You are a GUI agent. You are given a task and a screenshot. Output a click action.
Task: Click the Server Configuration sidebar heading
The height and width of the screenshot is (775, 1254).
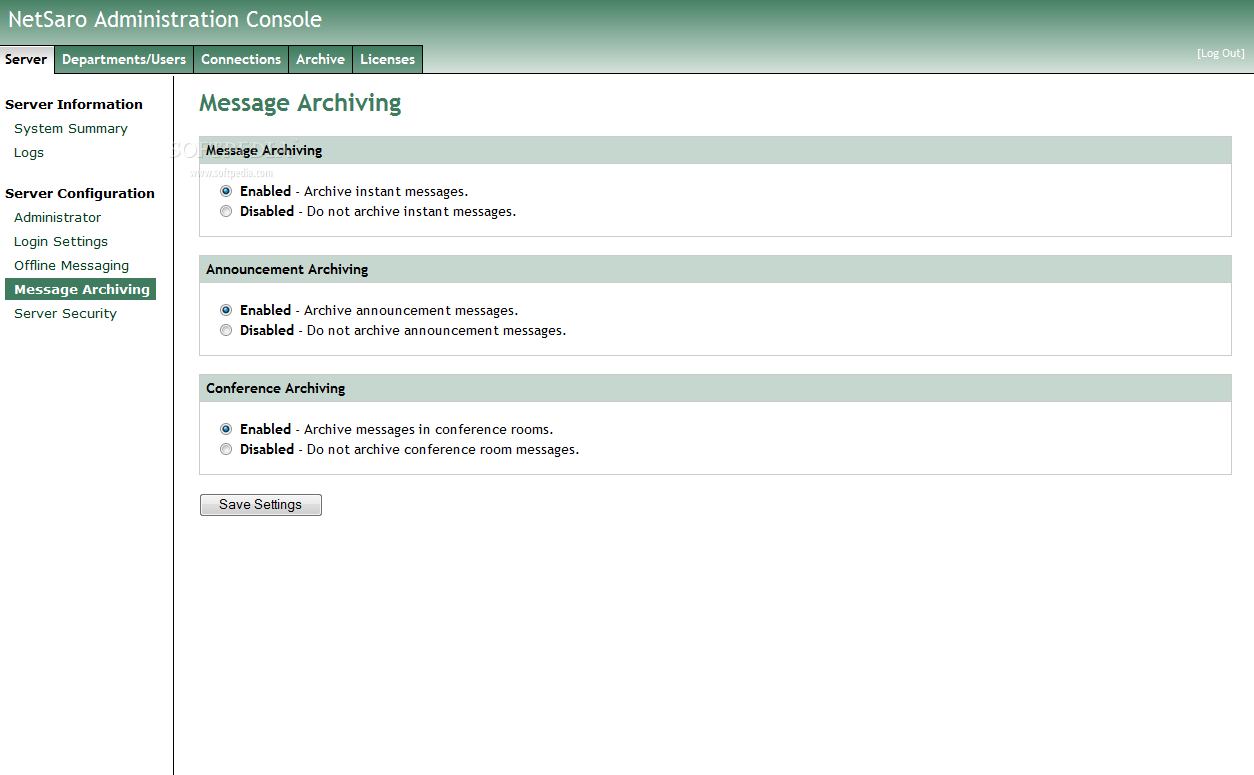click(x=80, y=193)
